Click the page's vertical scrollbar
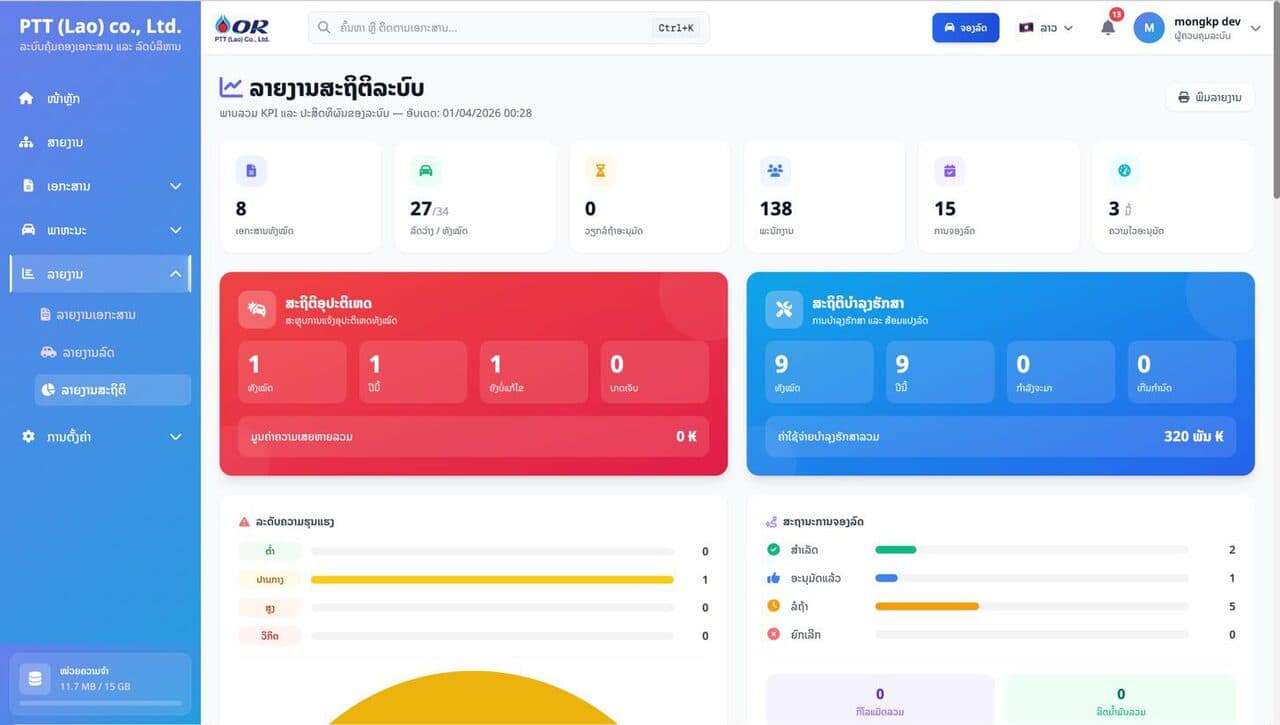This screenshot has width=1280, height=725. point(1275,100)
